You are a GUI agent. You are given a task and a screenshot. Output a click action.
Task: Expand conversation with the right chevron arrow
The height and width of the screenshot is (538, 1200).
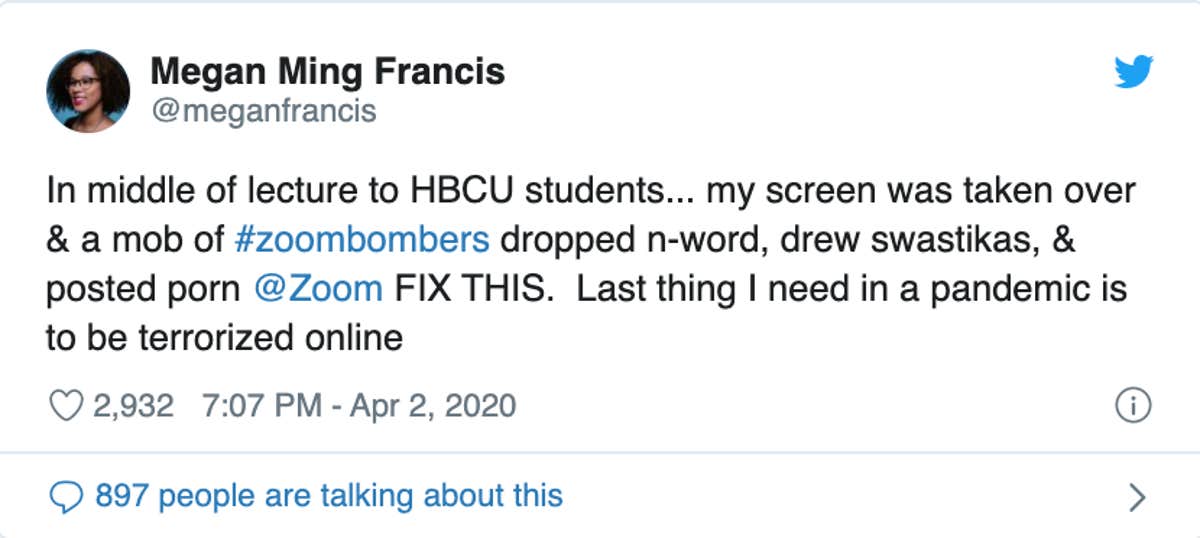[x=1136, y=496]
